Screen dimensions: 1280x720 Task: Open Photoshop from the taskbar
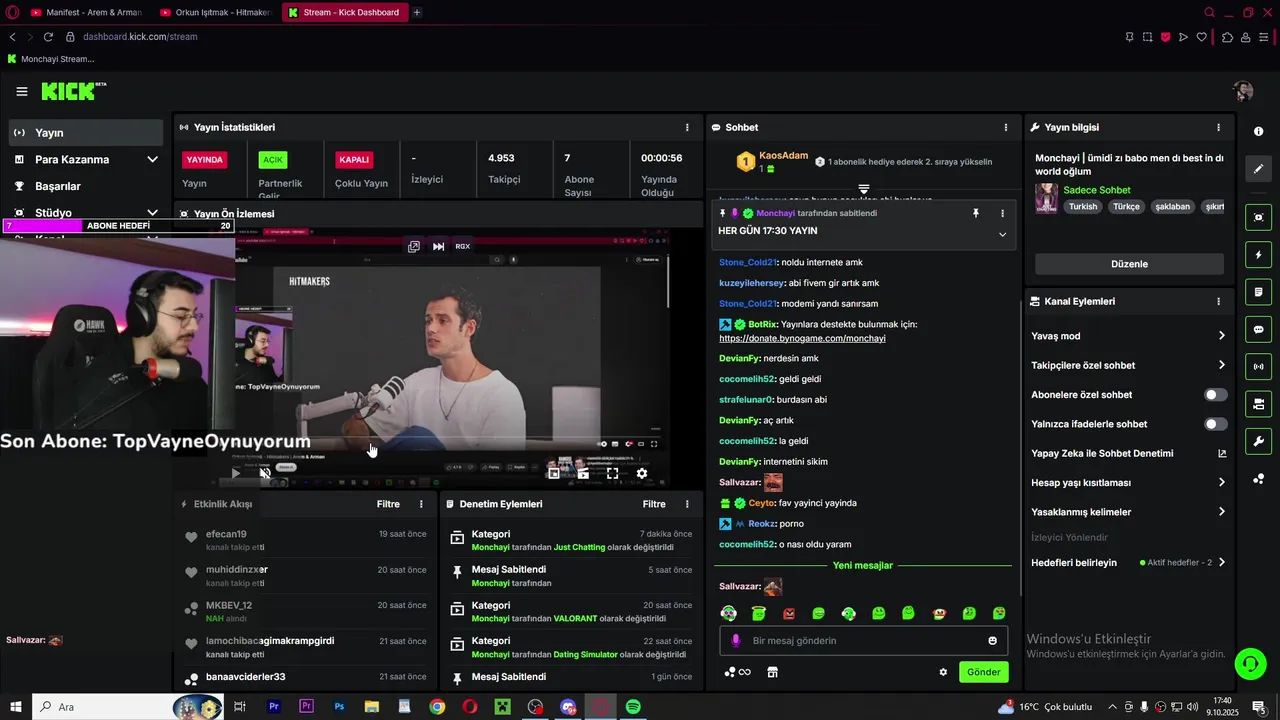click(339, 707)
